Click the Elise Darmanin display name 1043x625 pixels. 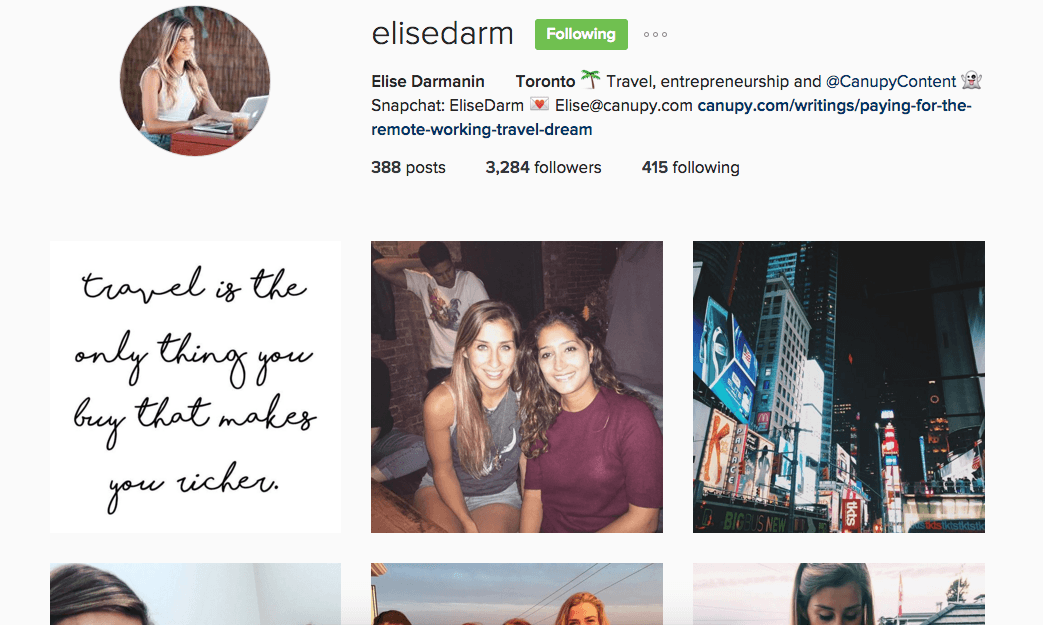coord(428,81)
